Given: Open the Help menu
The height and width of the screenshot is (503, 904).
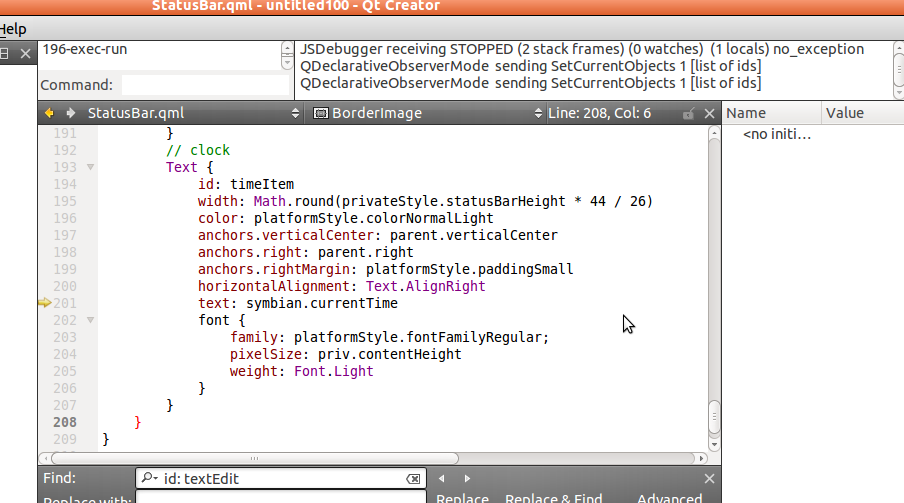Looking at the screenshot, I should coord(13,29).
